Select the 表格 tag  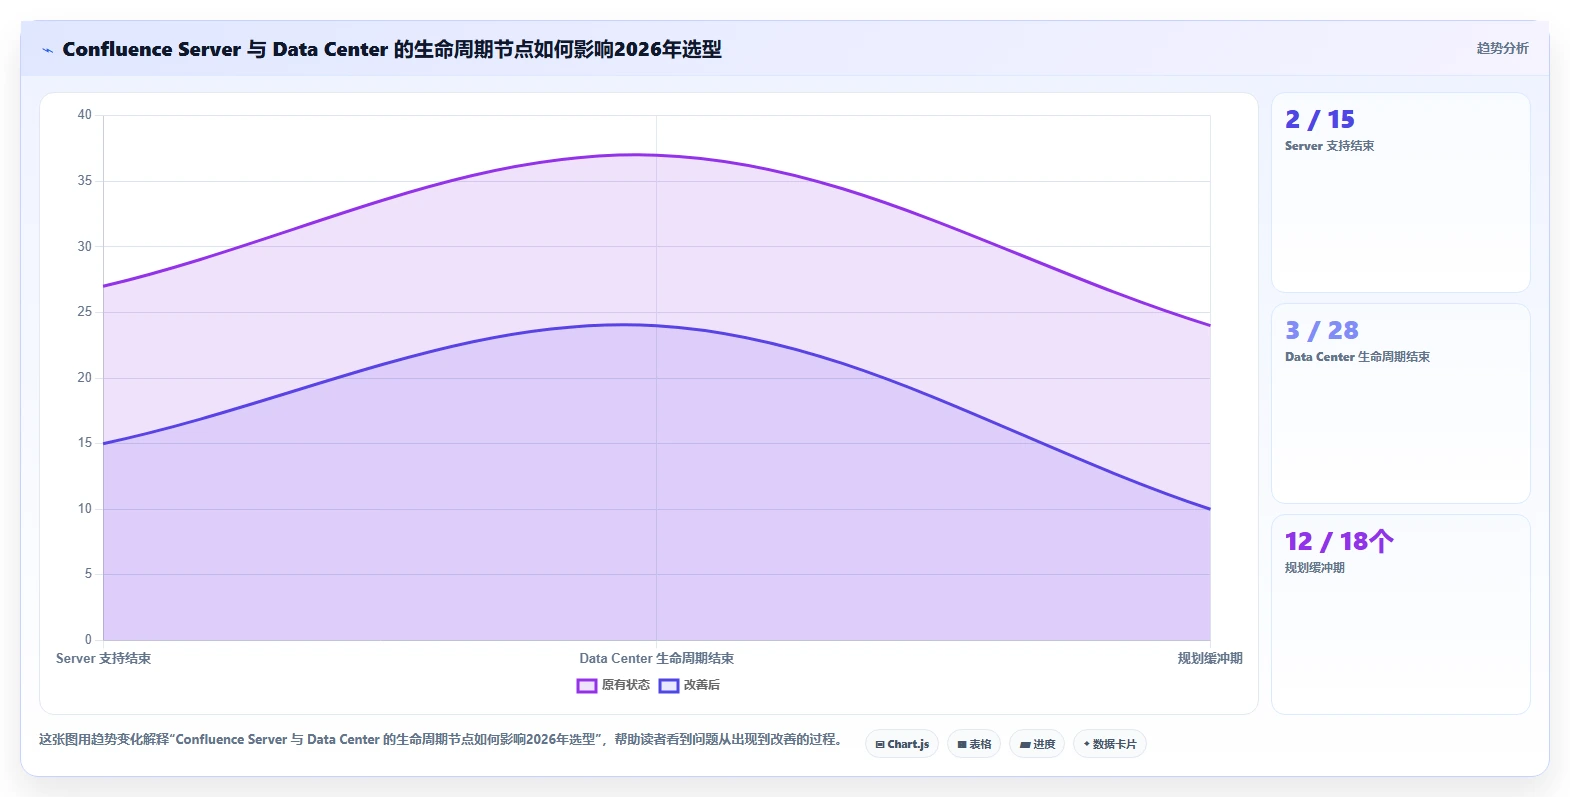point(974,744)
